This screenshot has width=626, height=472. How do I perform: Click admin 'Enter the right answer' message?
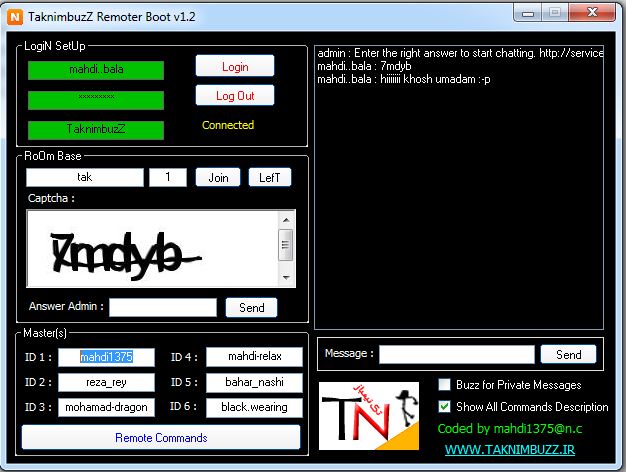(x=460, y=53)
